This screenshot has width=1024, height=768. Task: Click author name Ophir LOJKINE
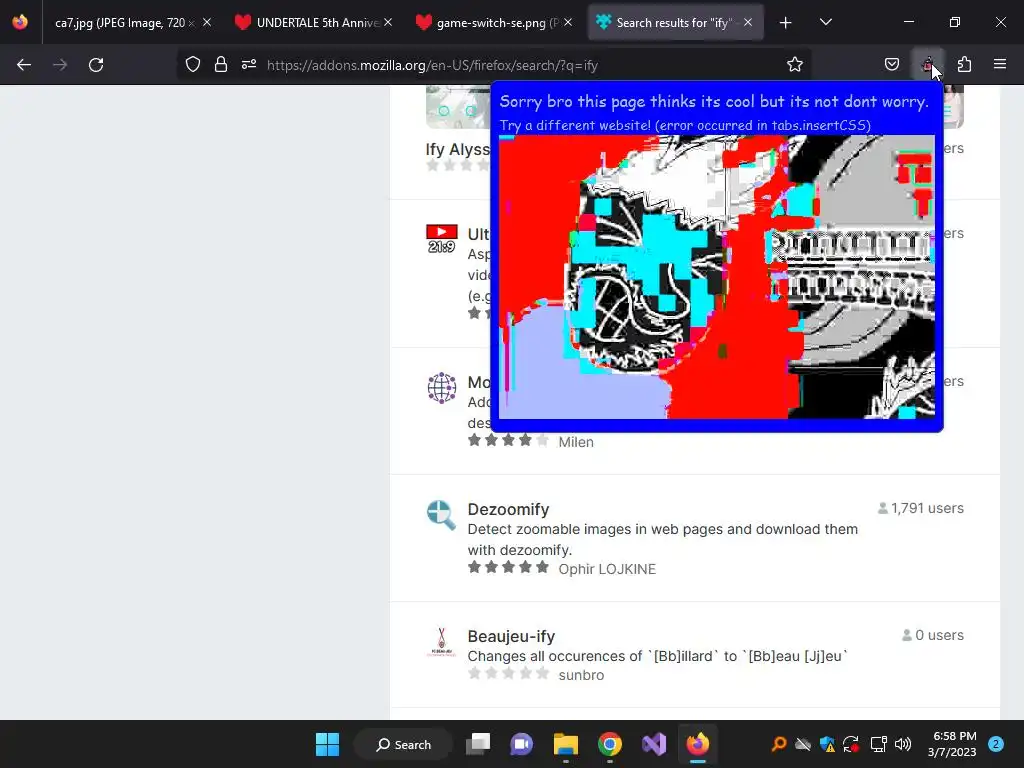pos(607,569)
